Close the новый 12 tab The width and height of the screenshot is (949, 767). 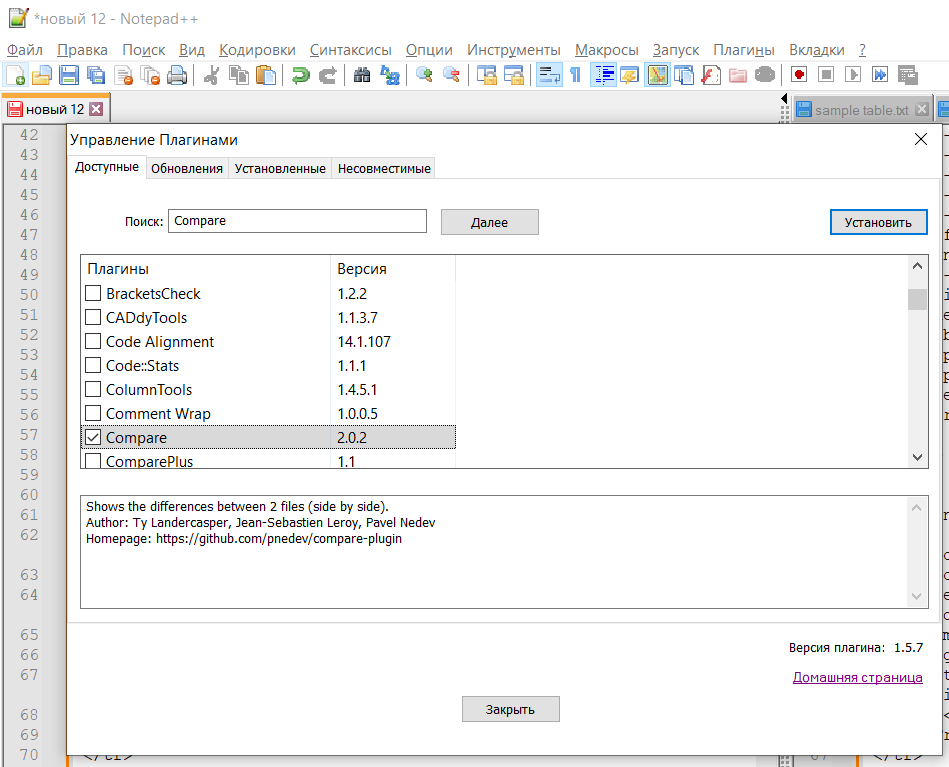coord(96,109)
